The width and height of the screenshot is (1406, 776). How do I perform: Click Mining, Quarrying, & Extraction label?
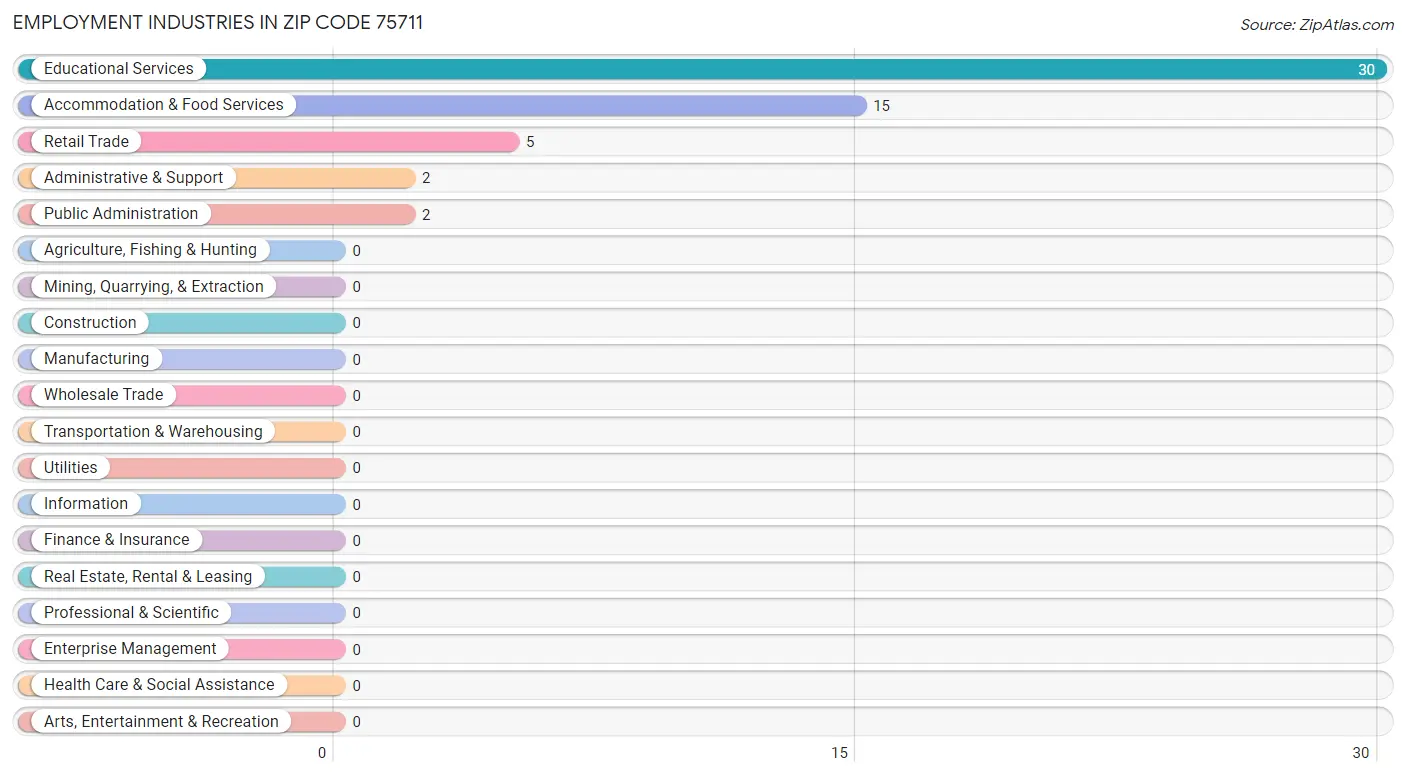point(154,286)
